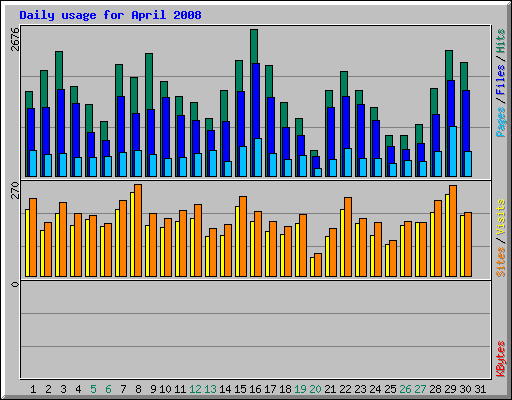This screenshot has width=512, height=400.
Task: Click the Pages legend label
Action: [501, 122]
